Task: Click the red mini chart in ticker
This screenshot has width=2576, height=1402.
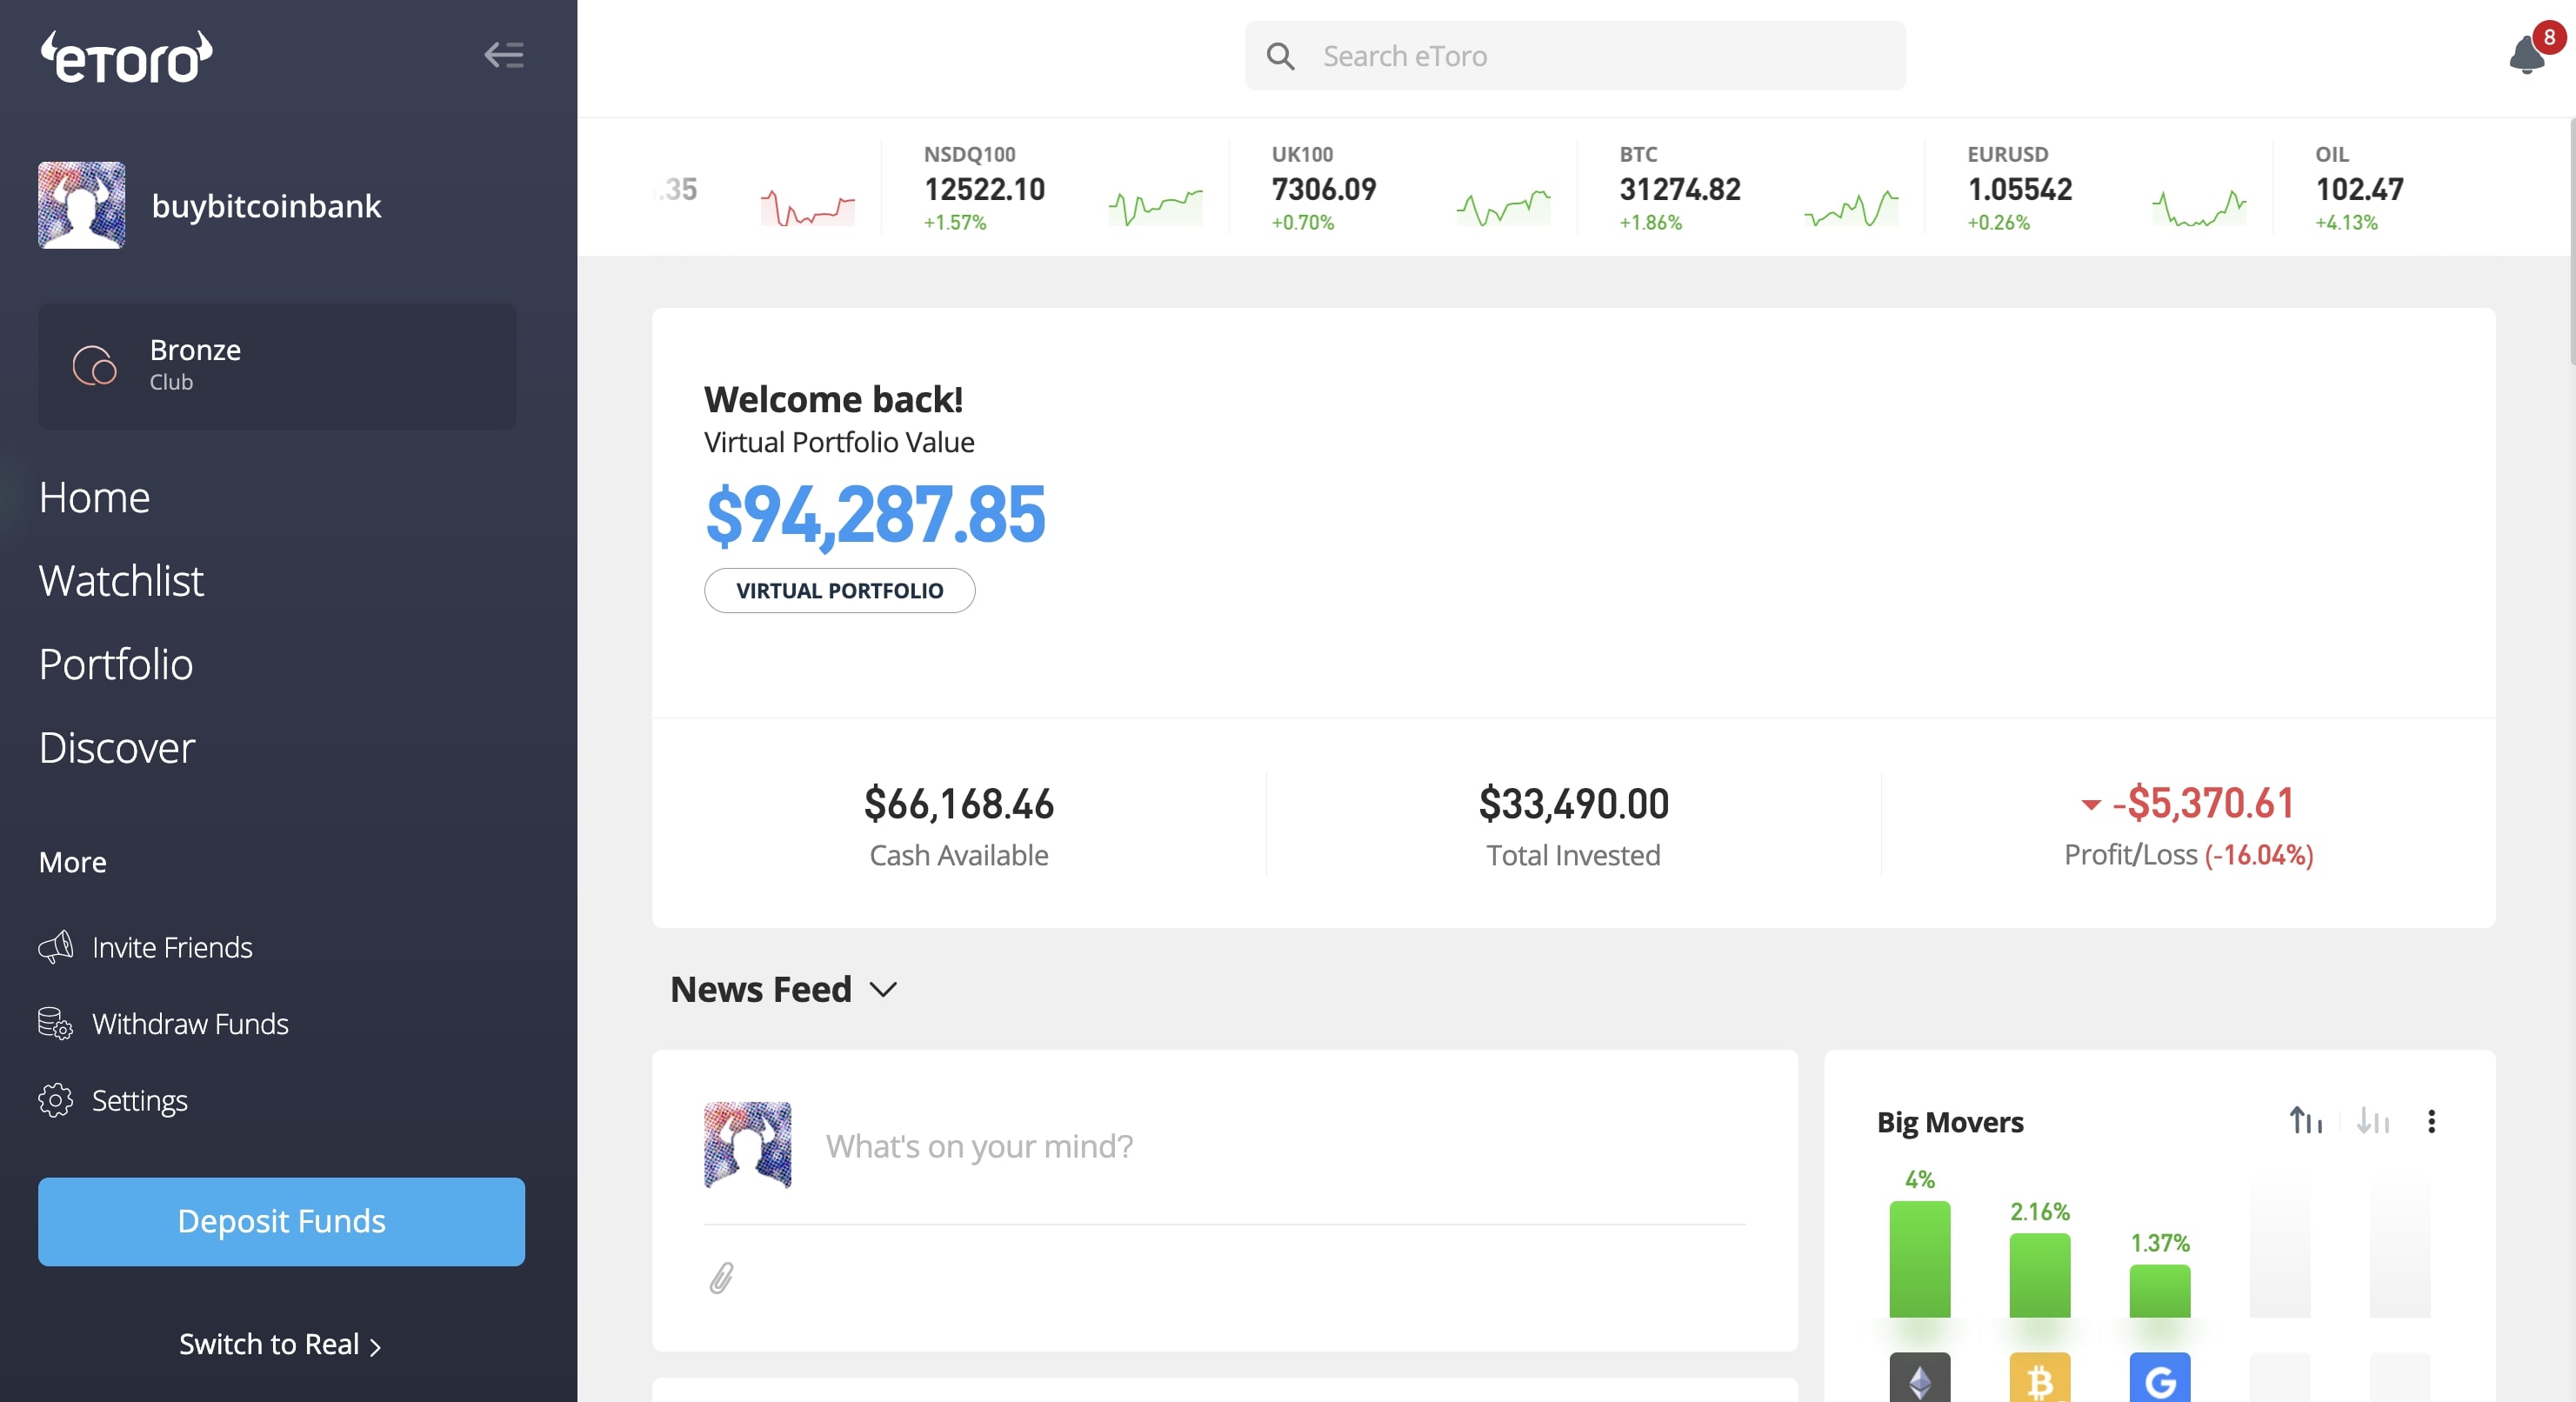Action: pos(807,207)
